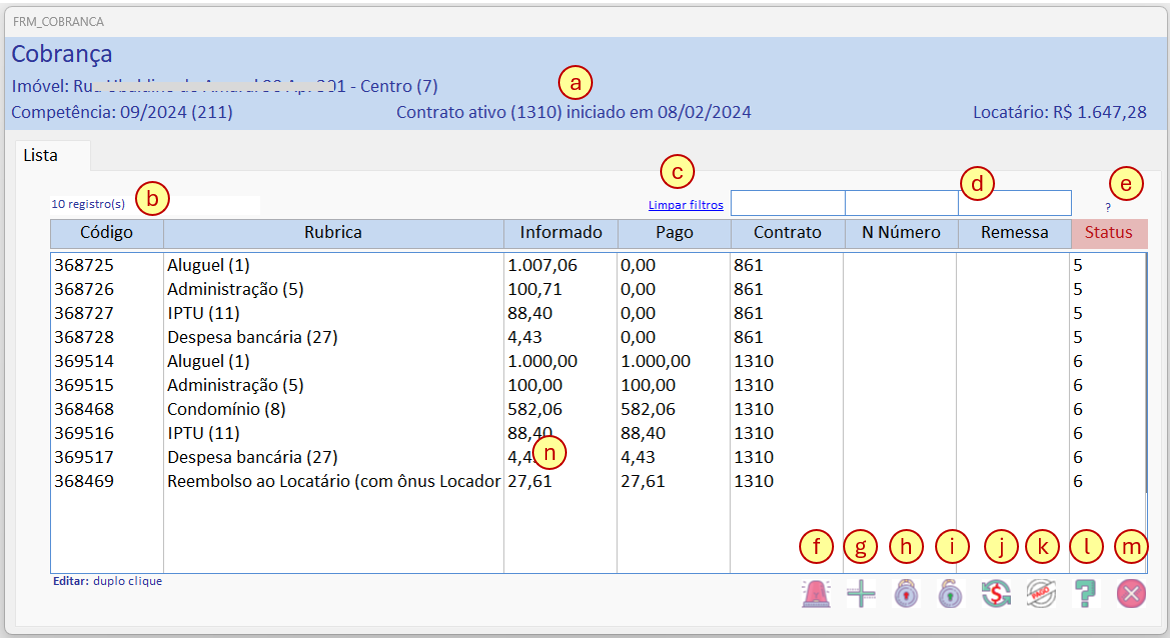Click the open padlock with green keyhole
The width and height of the screenshot is (1170, 638).
[x=950, y=594]
